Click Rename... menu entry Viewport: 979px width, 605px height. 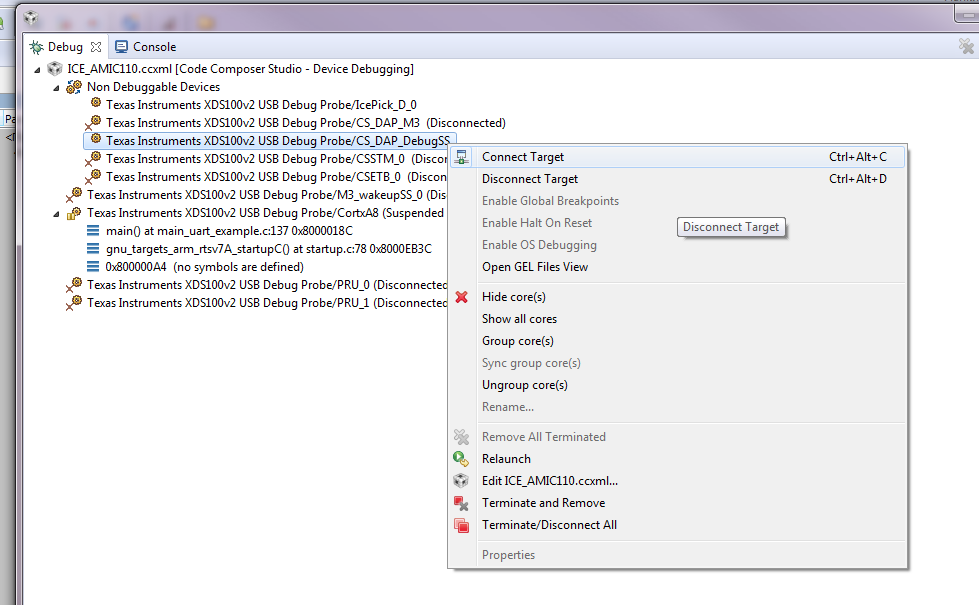(677, 406)
